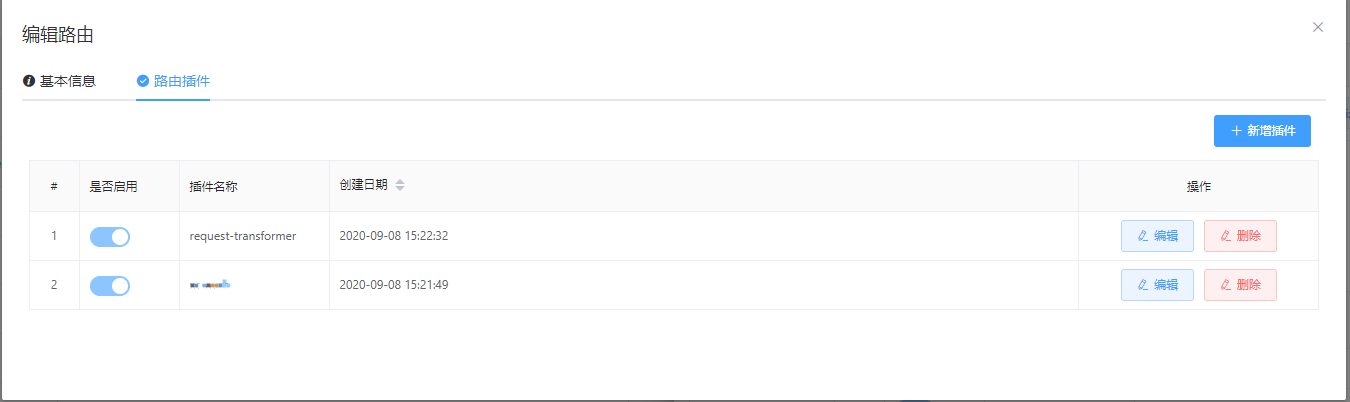
Task: Click the delete icon in row 1 删除
Action: tap(1226, 236)
